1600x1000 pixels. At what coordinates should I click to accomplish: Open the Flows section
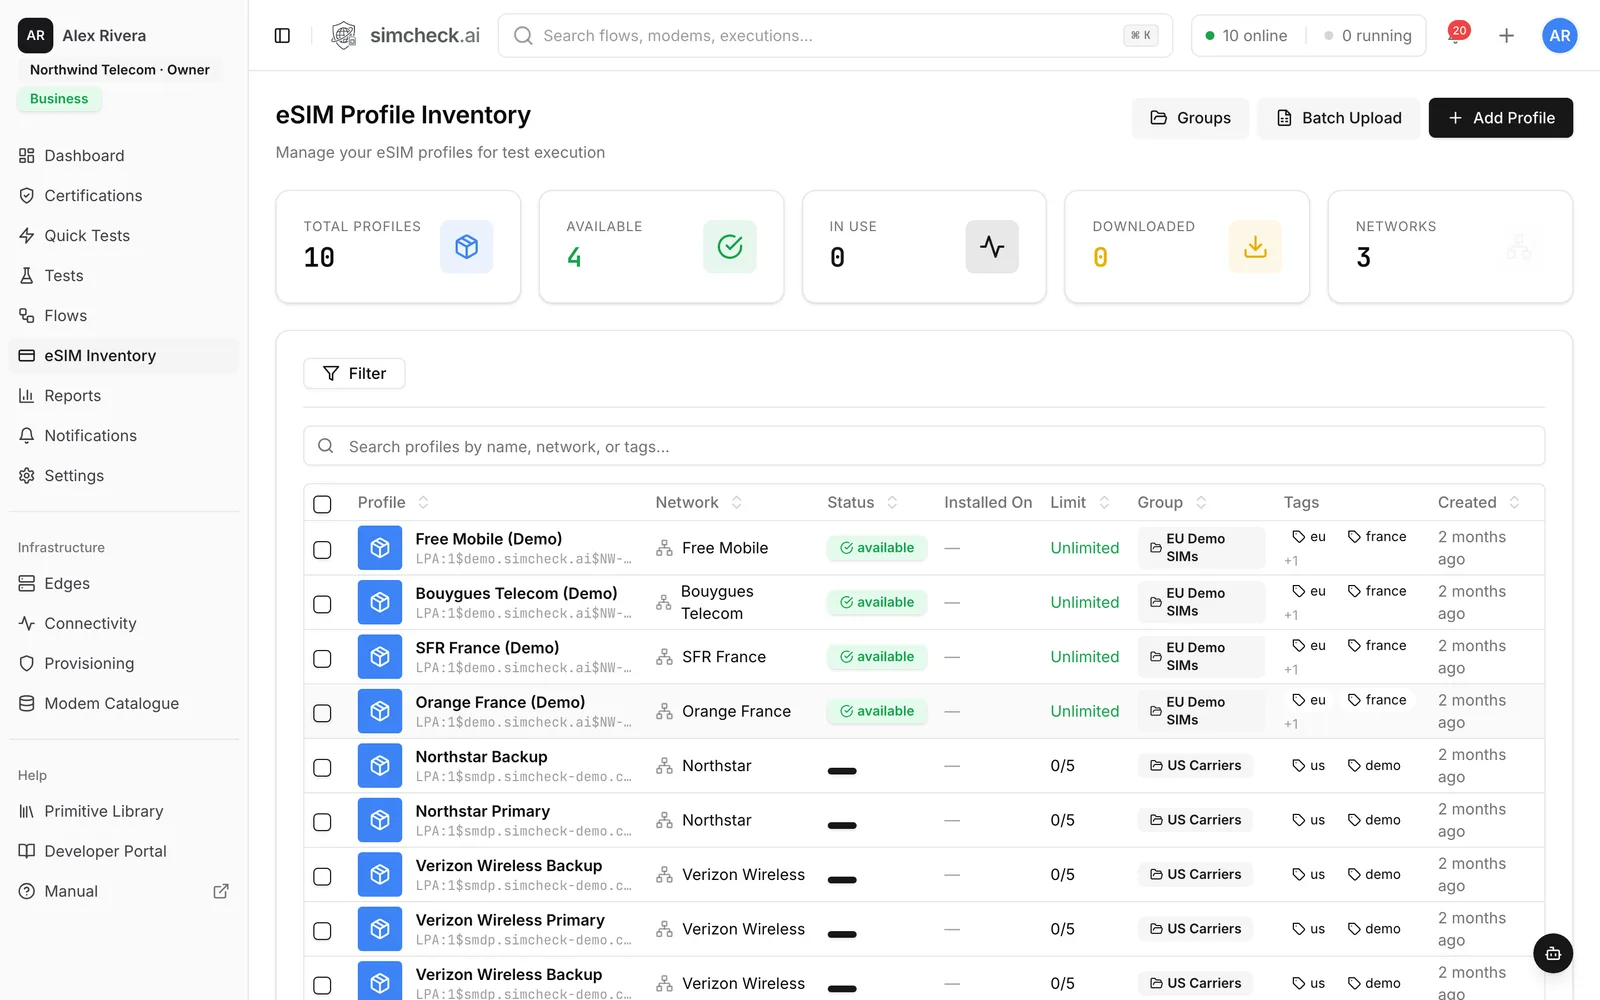(x=124, y=316)
